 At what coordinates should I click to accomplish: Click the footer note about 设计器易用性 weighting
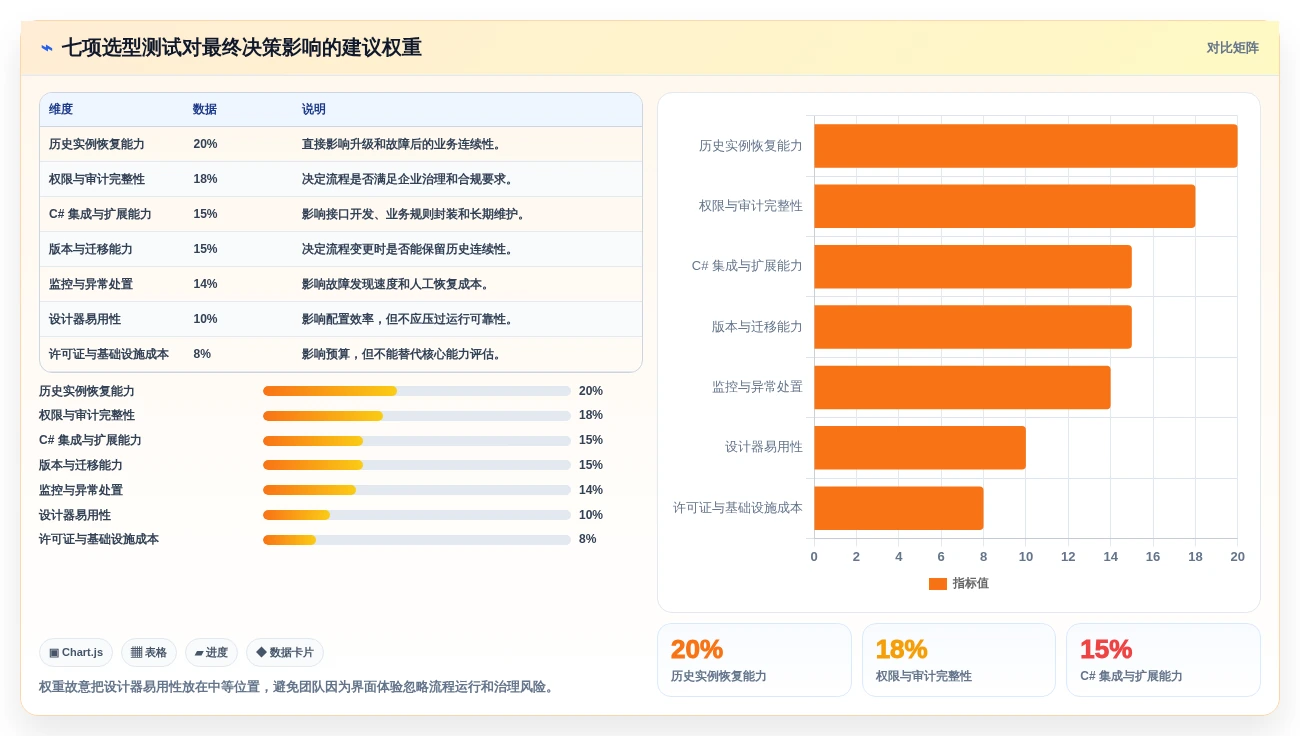297,687
